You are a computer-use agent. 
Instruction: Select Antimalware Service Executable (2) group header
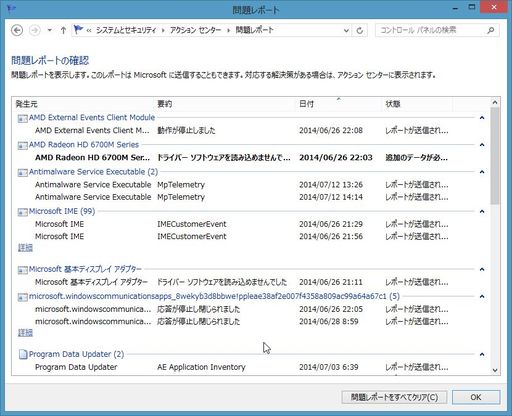pos(93,172)
